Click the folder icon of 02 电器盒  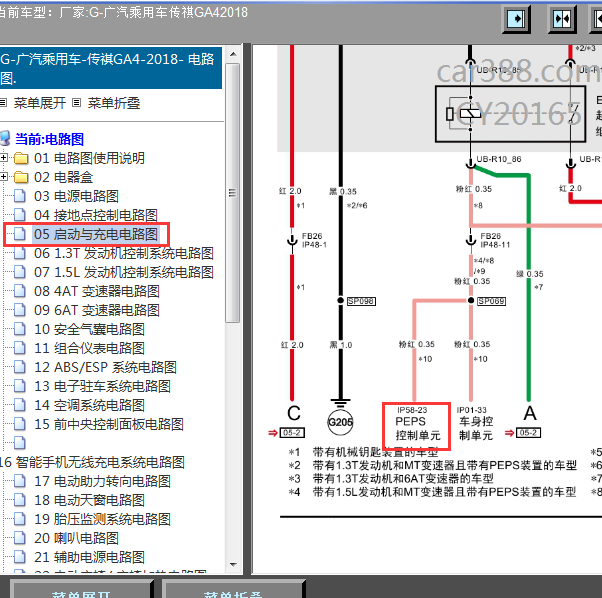pyautogui.click(x=21, y=177)
